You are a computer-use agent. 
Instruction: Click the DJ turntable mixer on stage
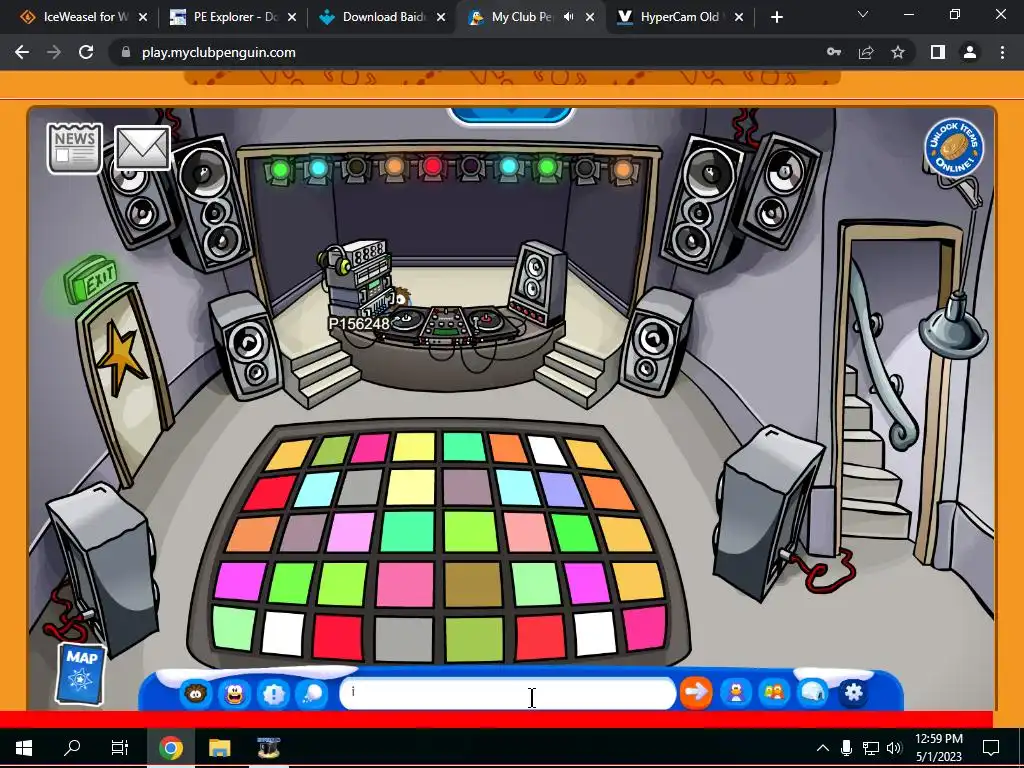pyautogui.click(x=445, y=325)
